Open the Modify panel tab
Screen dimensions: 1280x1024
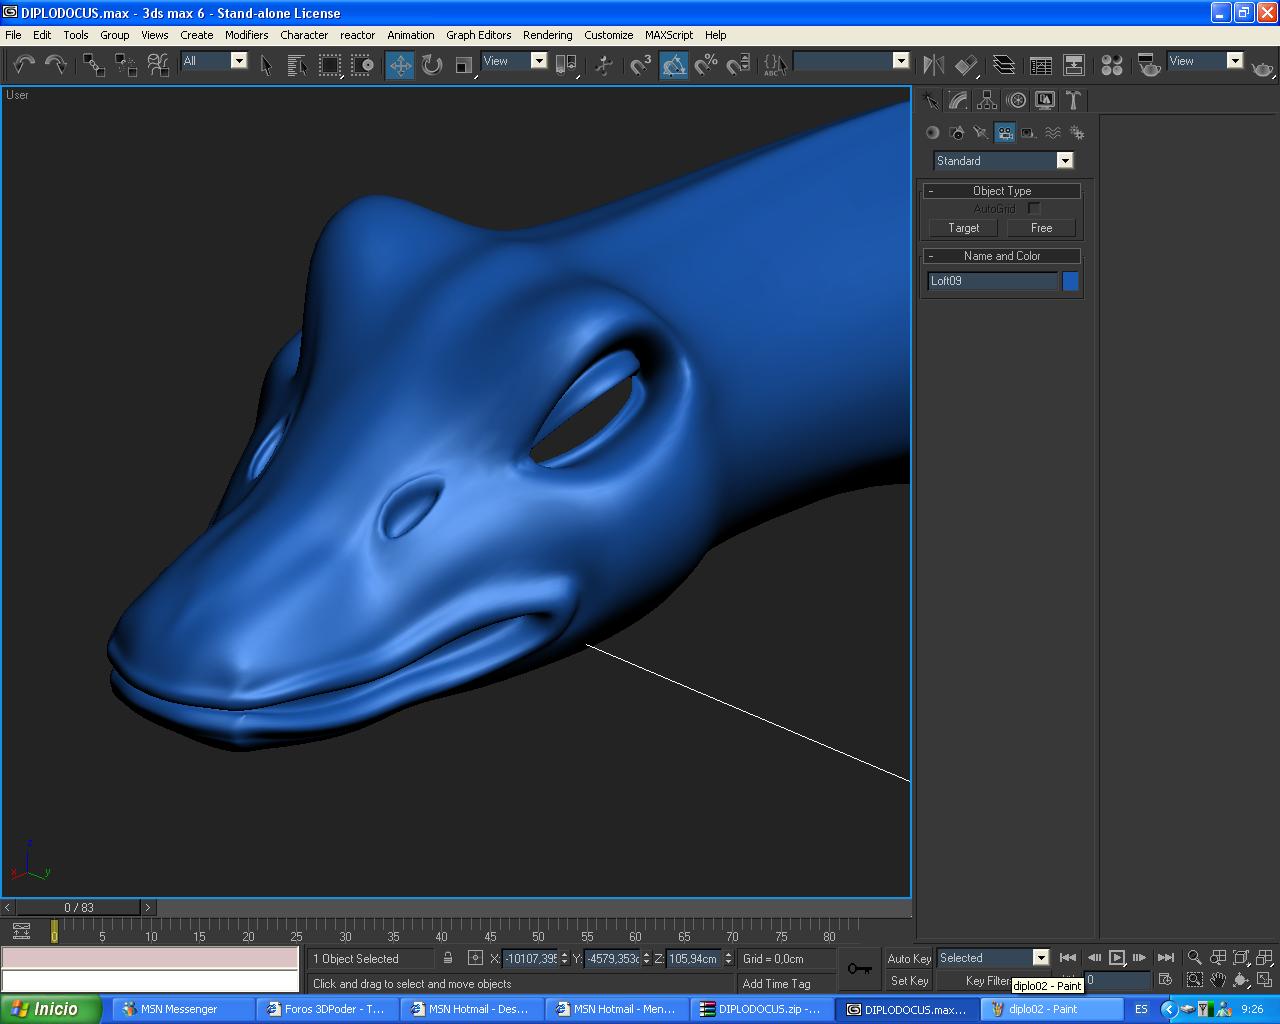click(958, 100)
